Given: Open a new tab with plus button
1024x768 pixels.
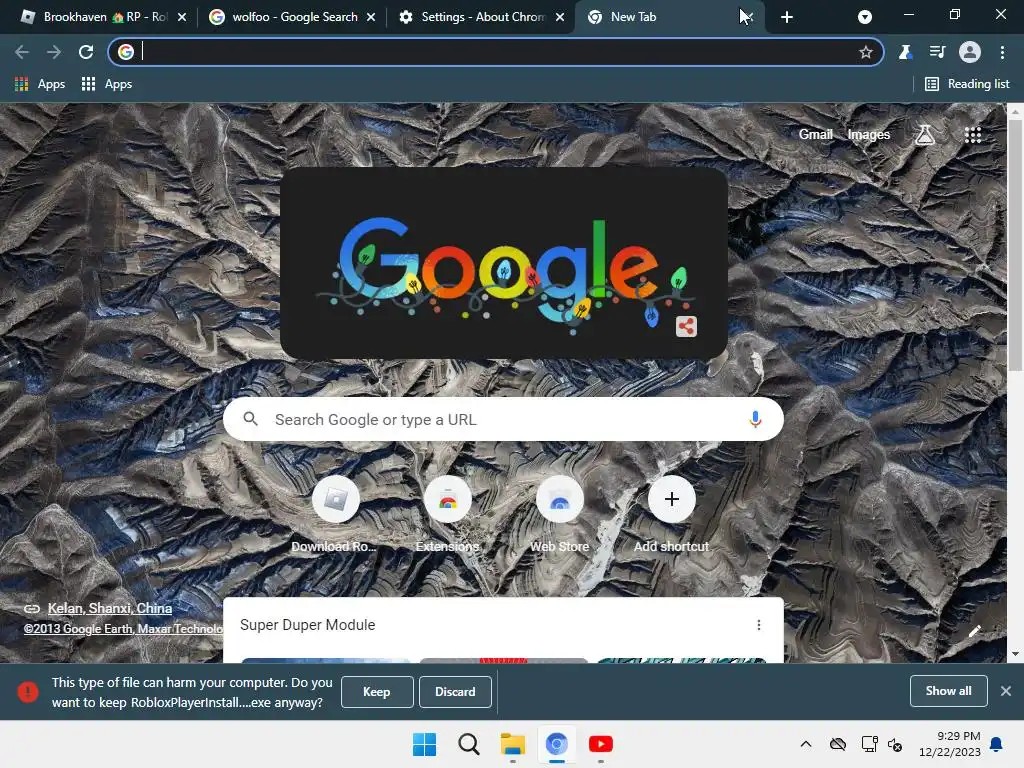Looking at the screenshot, I should (x=787, y=18).
